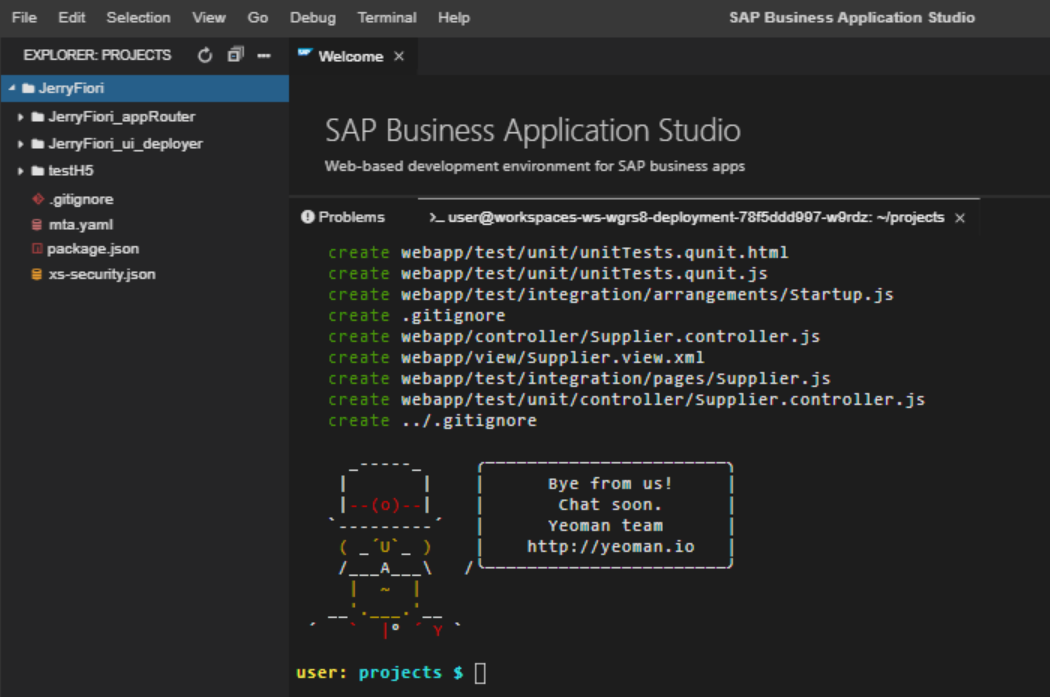Close the terminal panel tab
1050x697 pixels.
(960, 218)
